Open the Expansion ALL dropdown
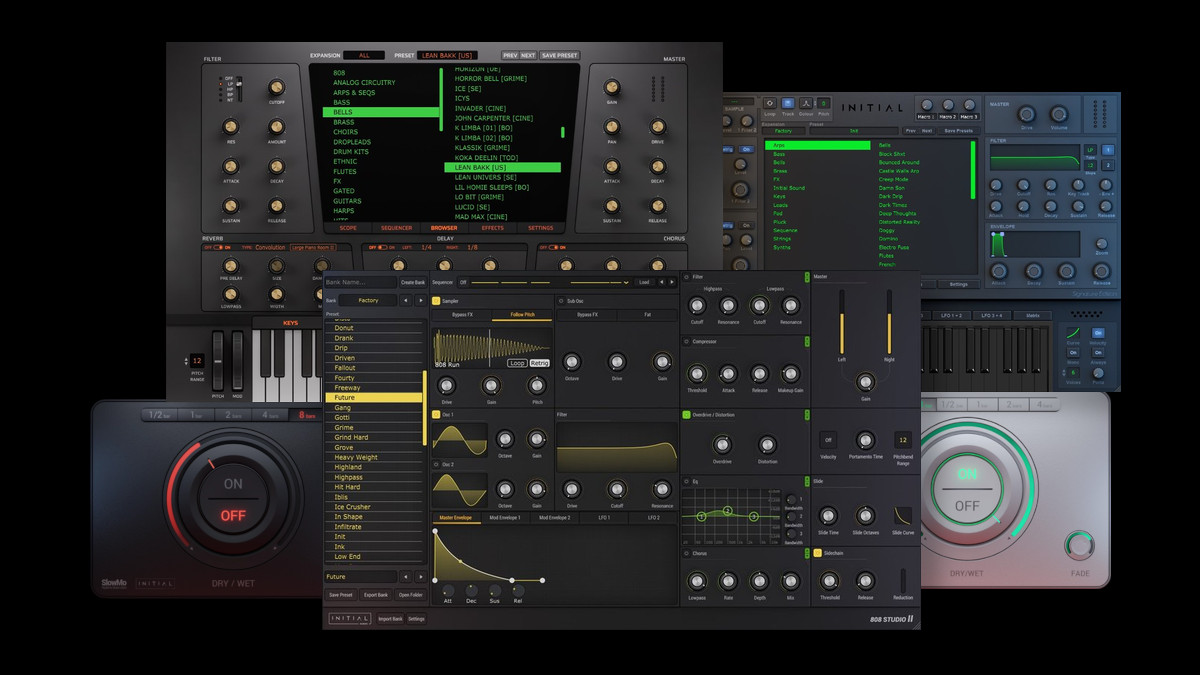This screenshot has height=675, width=1200. click(363, 55)
